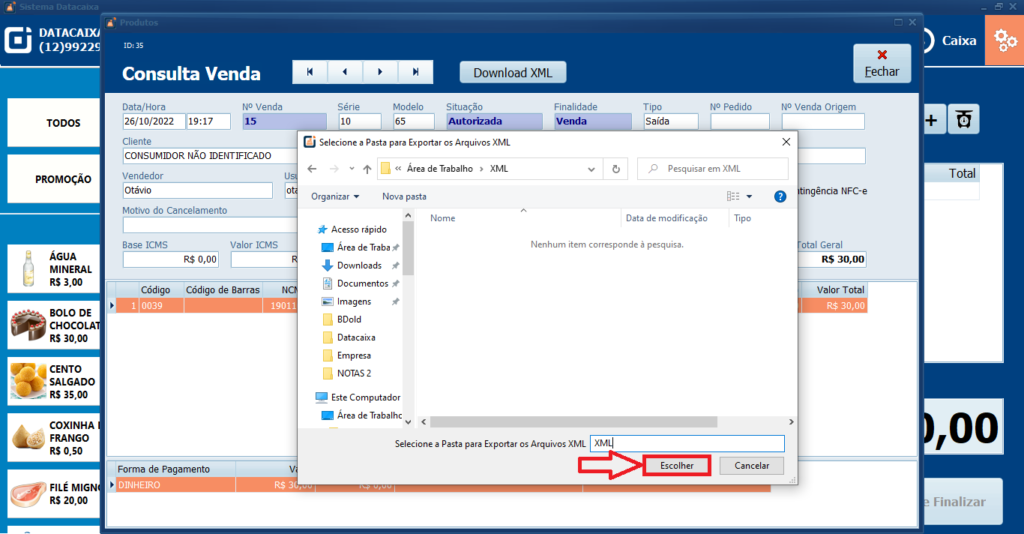Image resolution: width=1024 pixels, height=534 pixels.
Task: Open the address bar path history dropdown
Action: pyautogui.click(x=594, y=169)
